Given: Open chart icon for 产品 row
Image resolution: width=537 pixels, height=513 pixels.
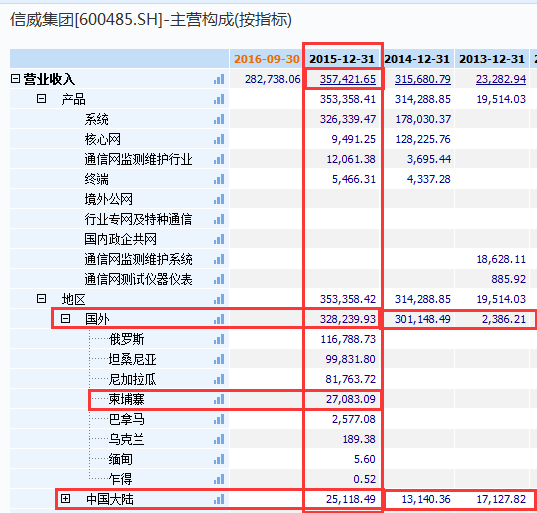Looking at the screenshot, I should pos(219,99).
